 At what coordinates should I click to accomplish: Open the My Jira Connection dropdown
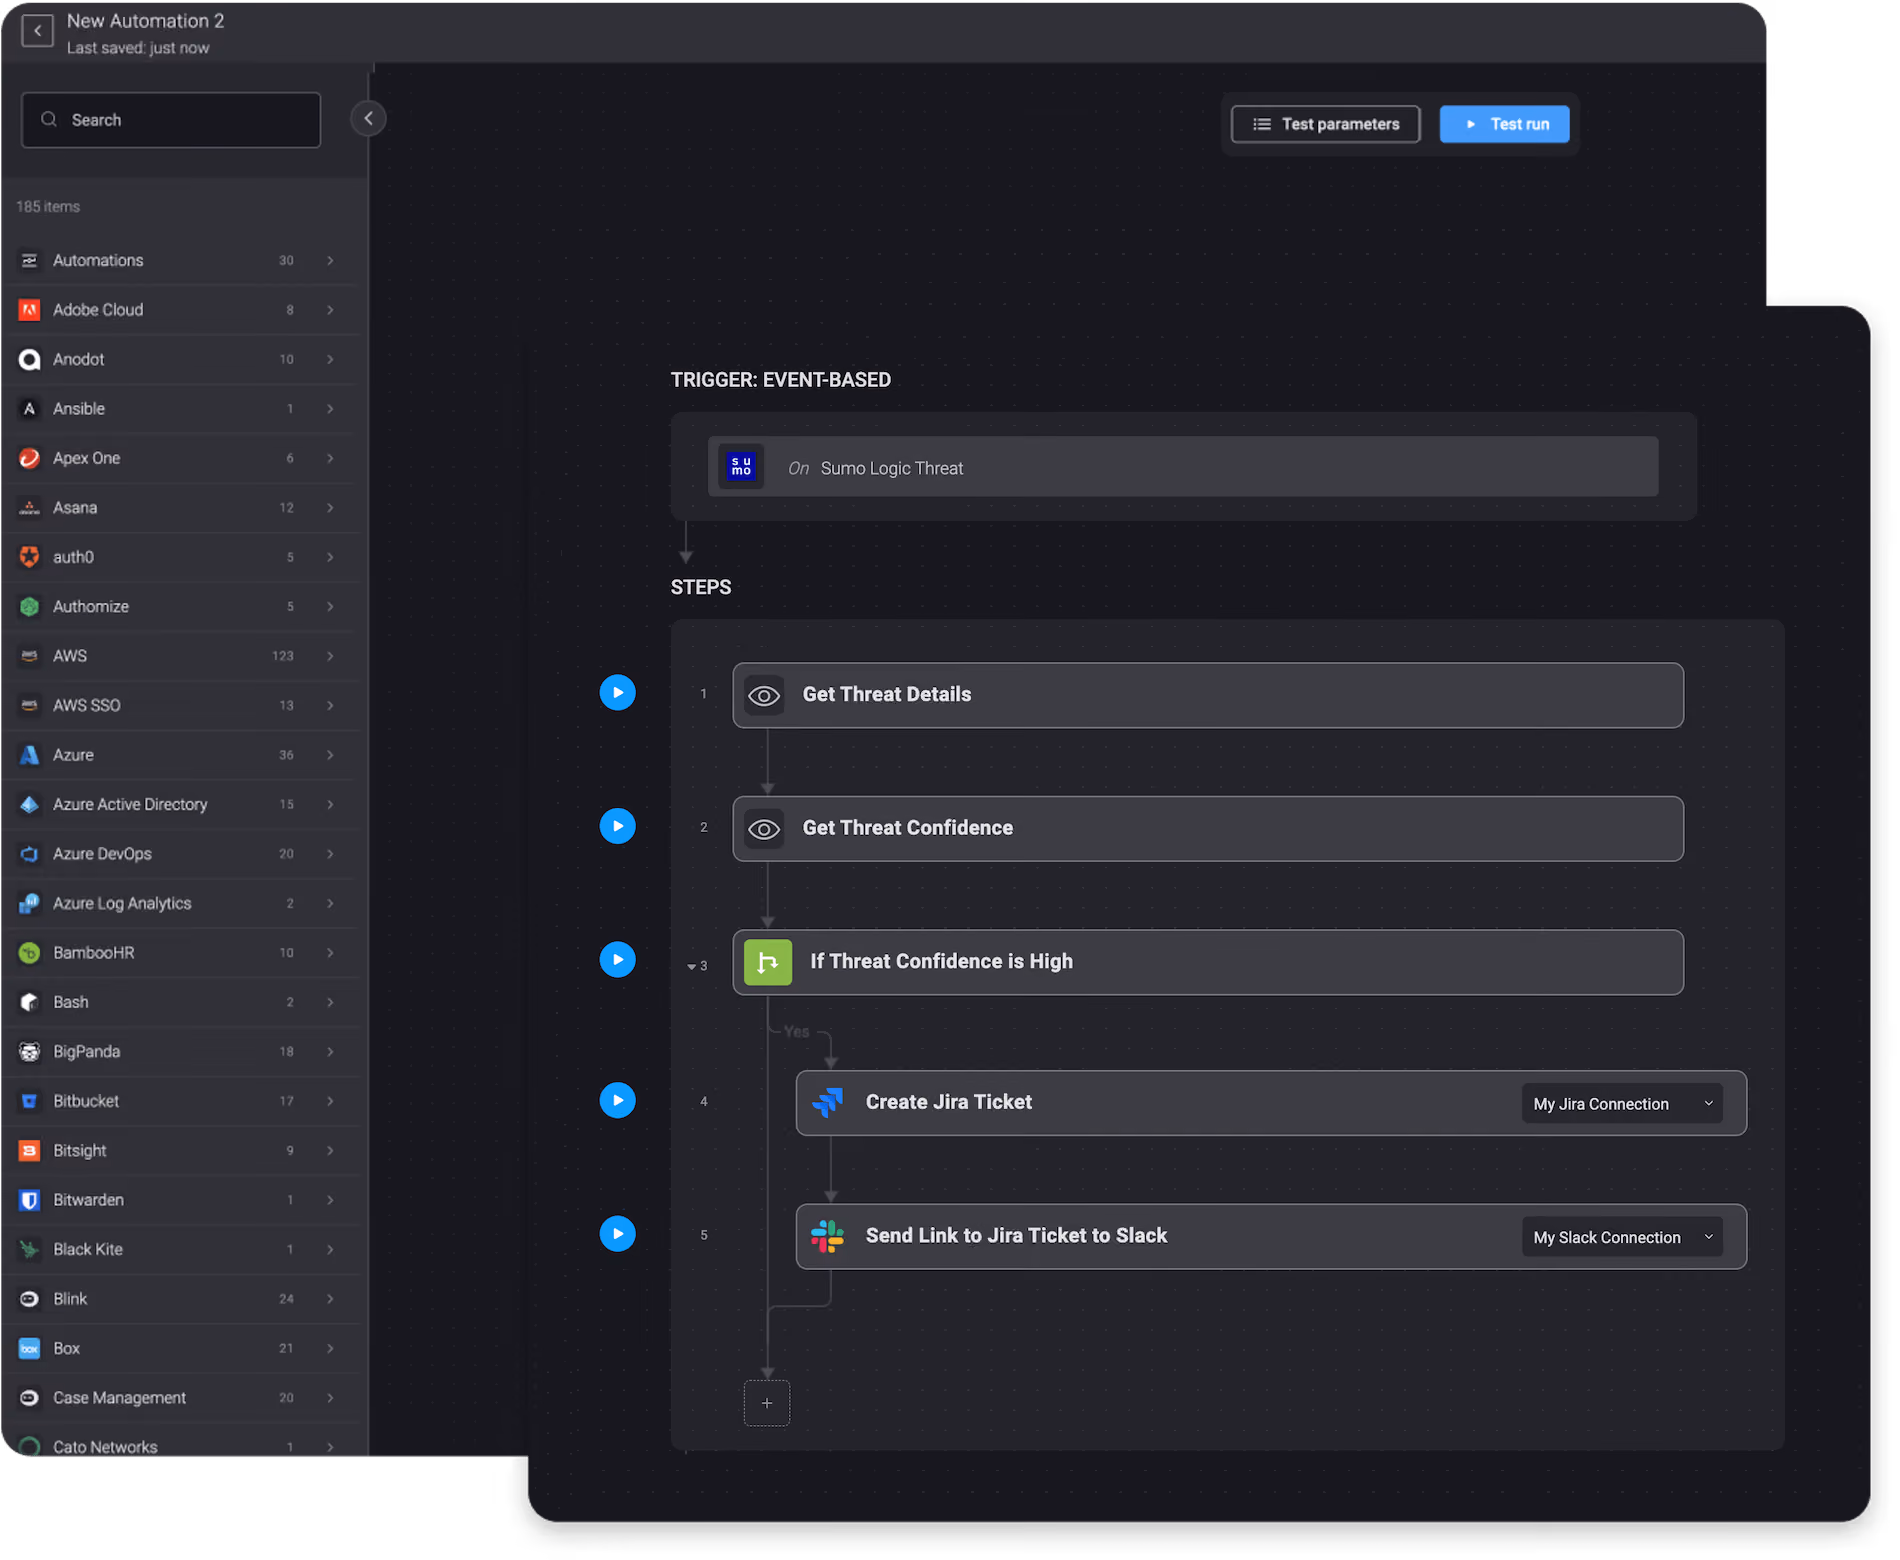coord(1622,1104)
